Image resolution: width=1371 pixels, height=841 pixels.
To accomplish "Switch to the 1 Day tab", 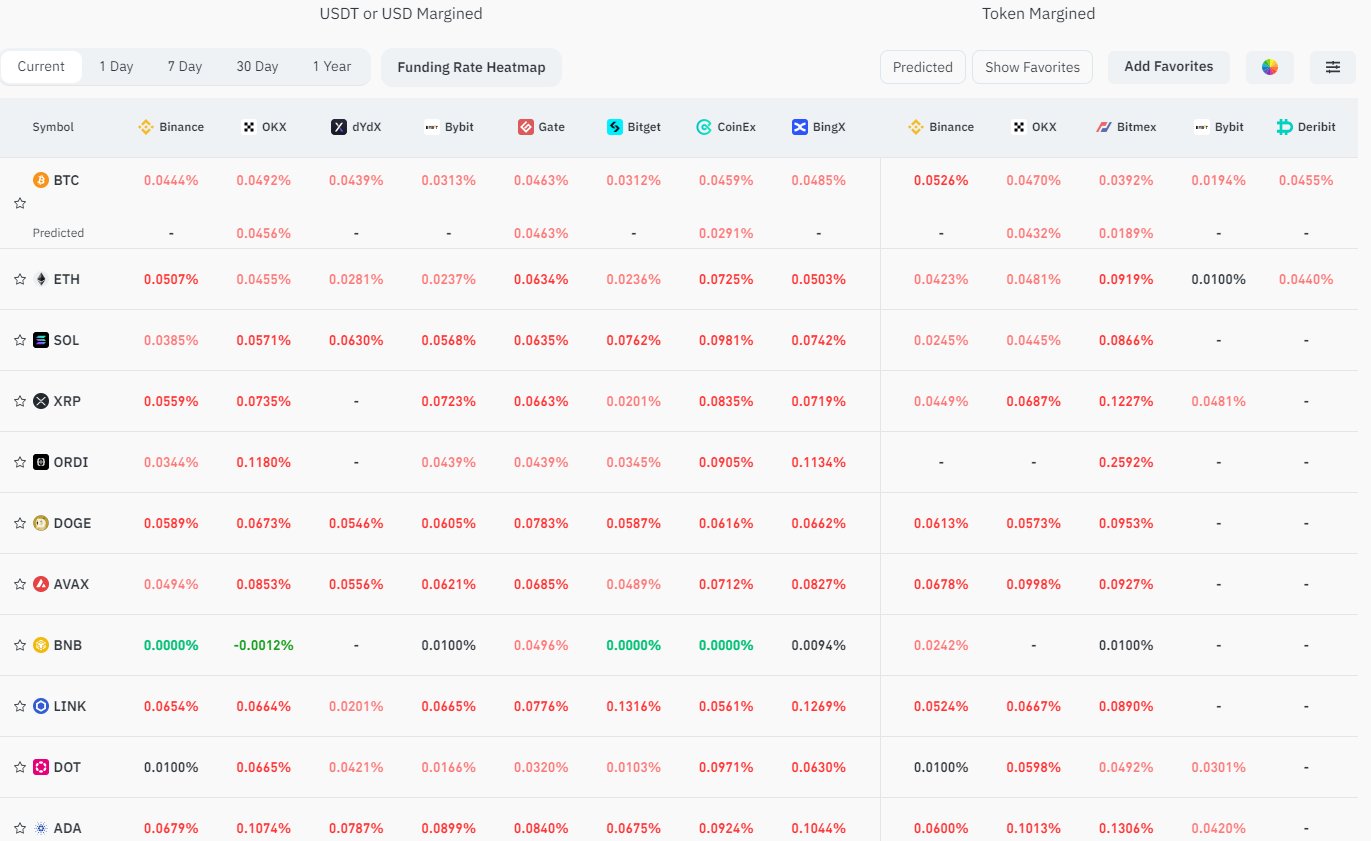I will (116, 66).
